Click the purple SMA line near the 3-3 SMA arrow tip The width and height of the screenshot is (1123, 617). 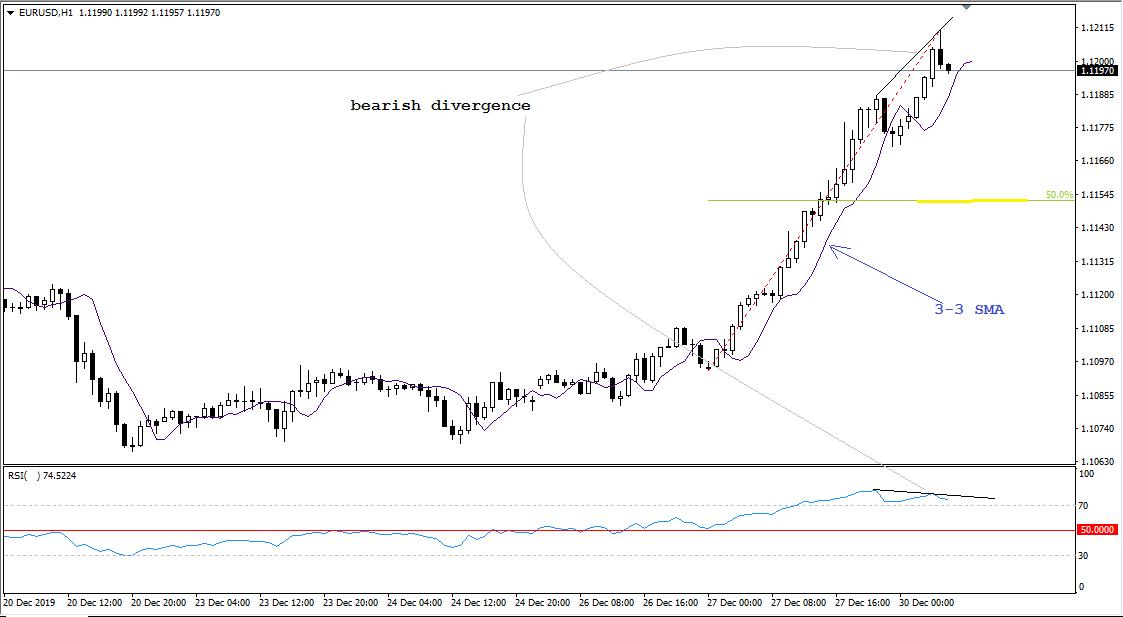[x=830, y=241]
